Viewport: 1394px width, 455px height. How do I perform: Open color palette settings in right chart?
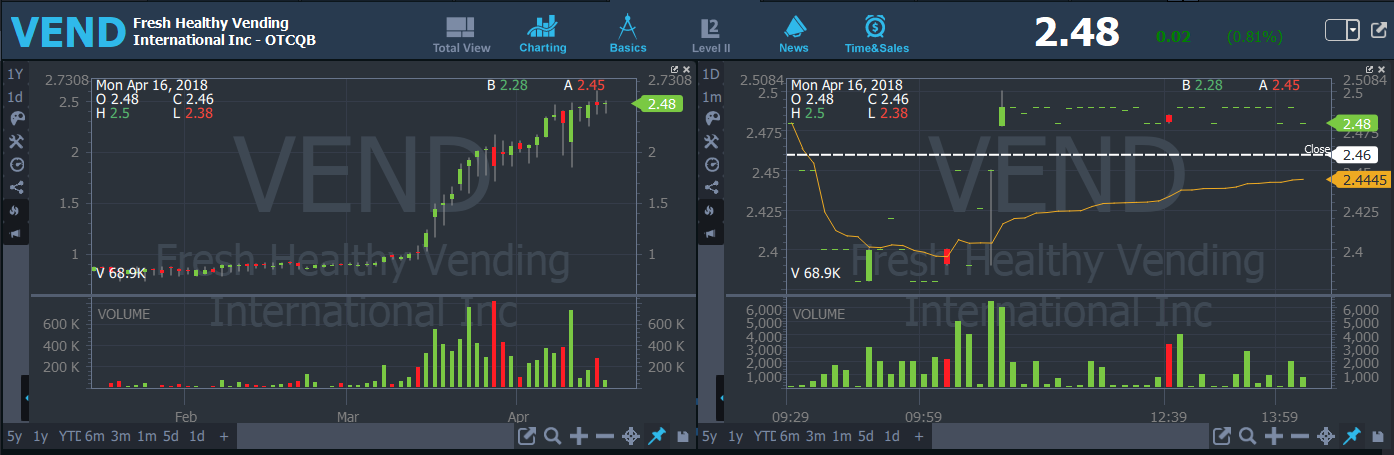pos(712,119)
